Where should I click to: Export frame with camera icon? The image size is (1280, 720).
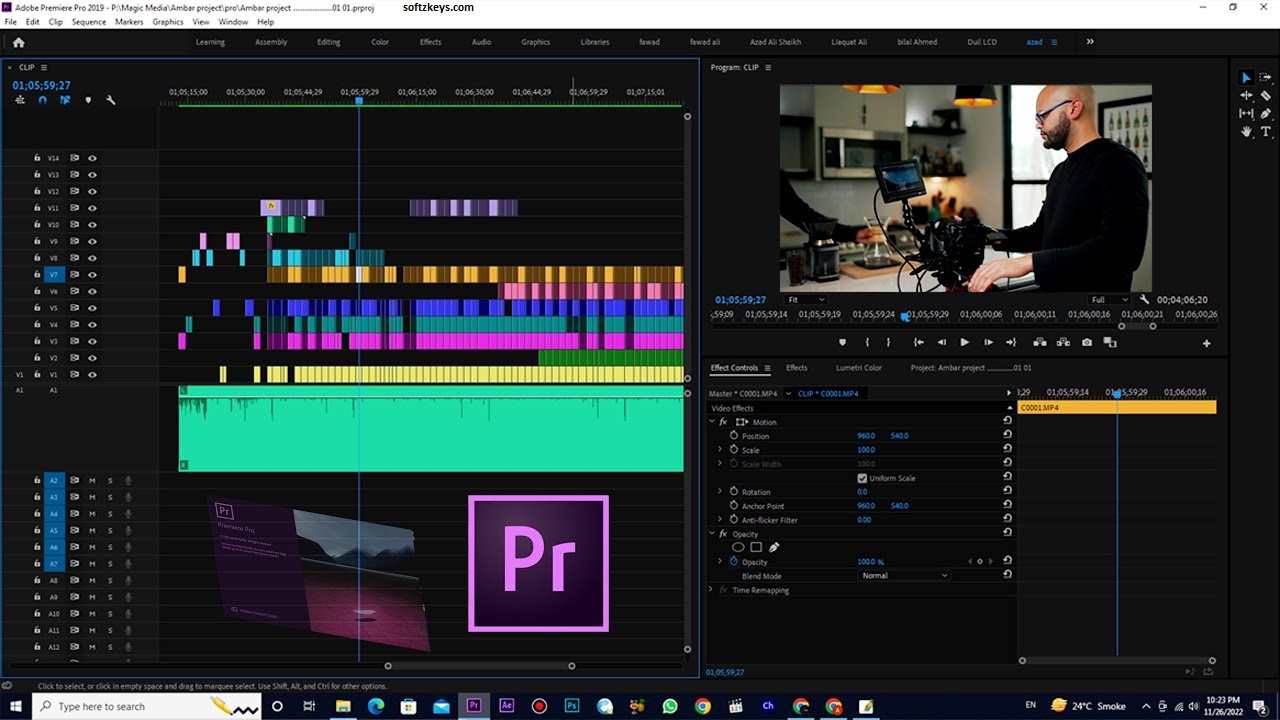click(x=1087, y=342)
